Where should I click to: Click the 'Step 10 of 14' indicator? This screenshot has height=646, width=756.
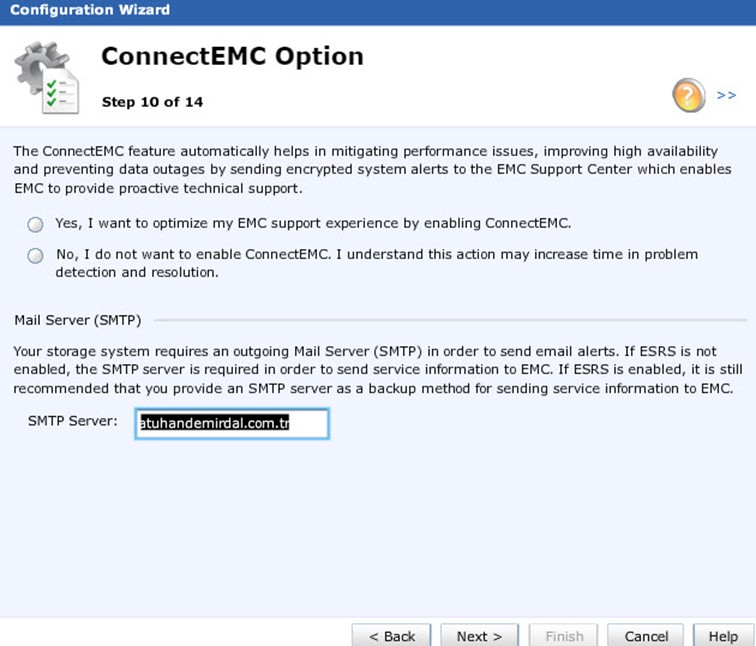coord(152,102)
